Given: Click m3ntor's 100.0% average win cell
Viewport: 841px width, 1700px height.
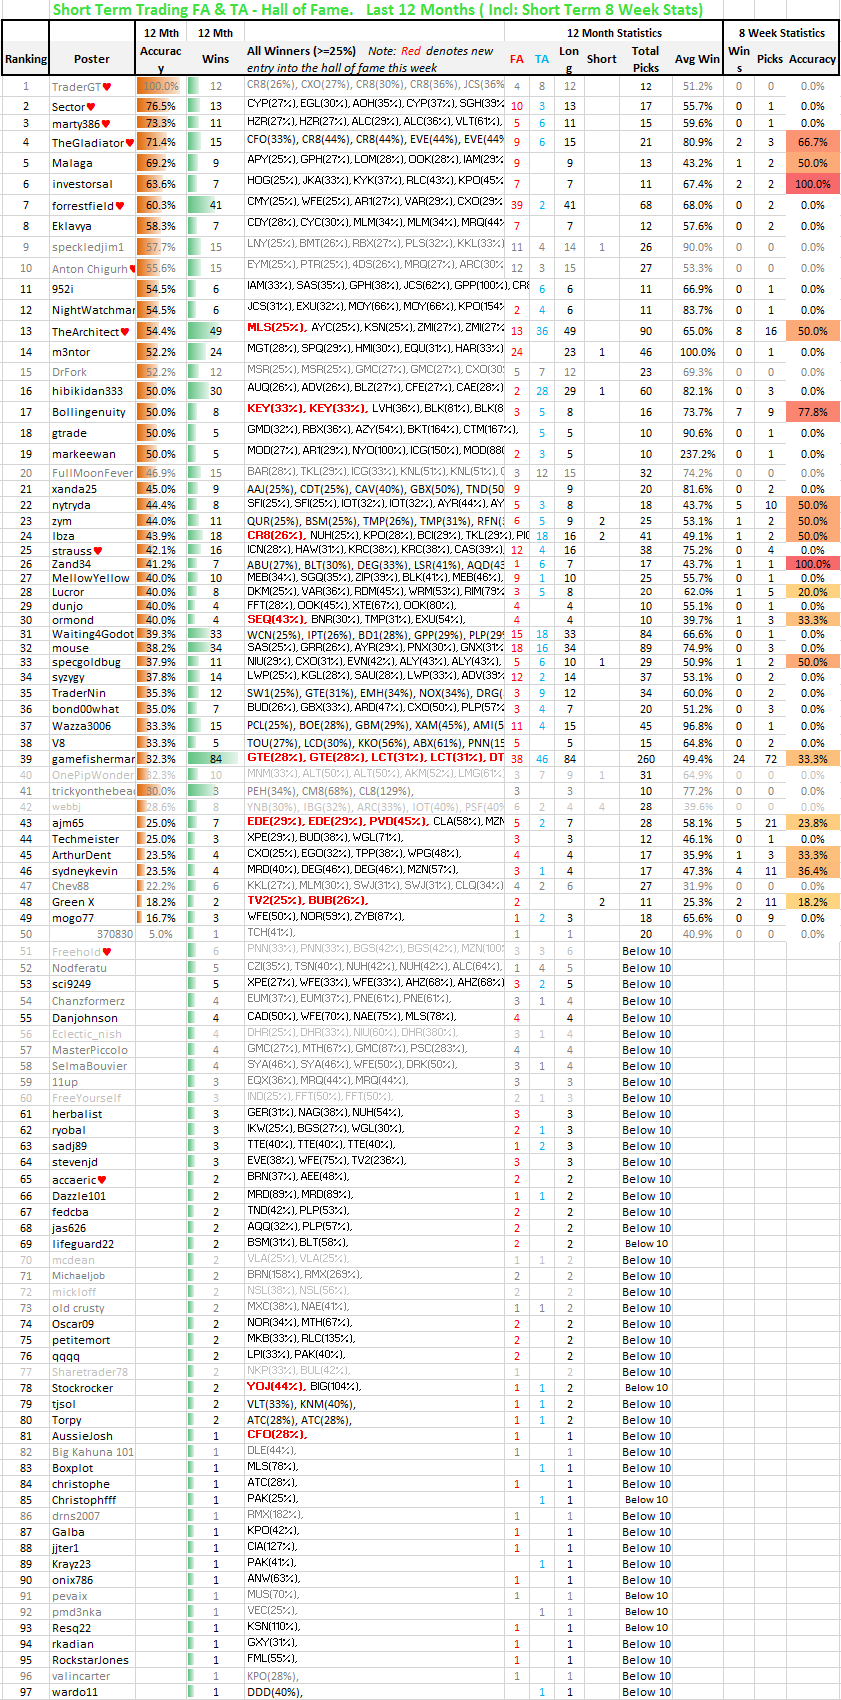Looking at the screenshot, I should tap(697, 352).
